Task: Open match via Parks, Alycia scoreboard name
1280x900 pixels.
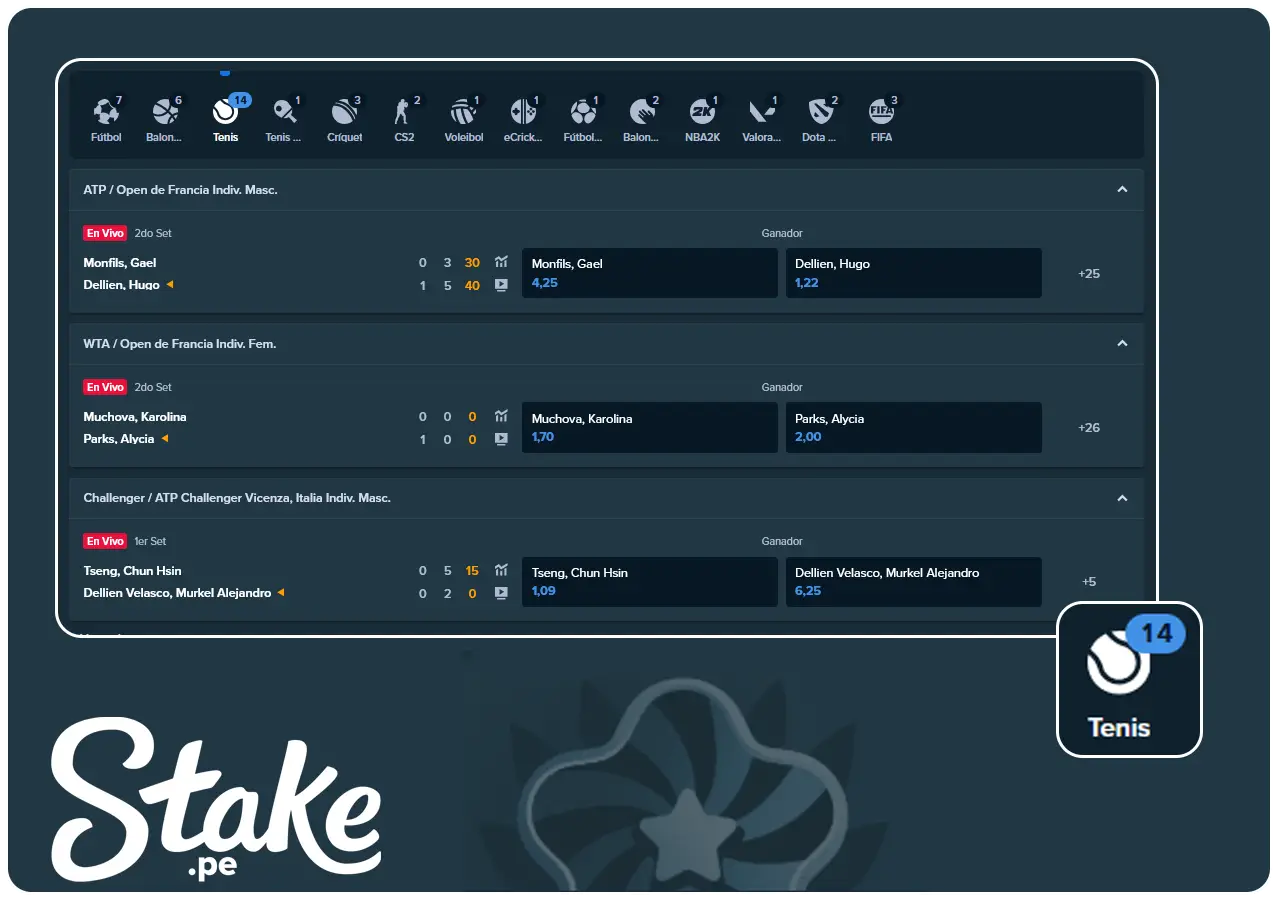Action: (x=119, y=439)
